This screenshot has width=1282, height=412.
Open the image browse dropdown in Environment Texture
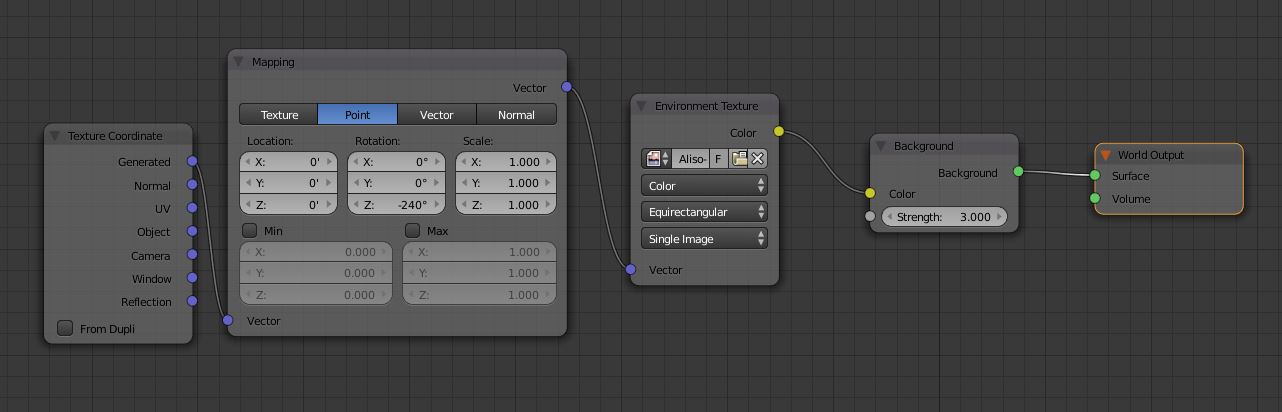[657, 159]
